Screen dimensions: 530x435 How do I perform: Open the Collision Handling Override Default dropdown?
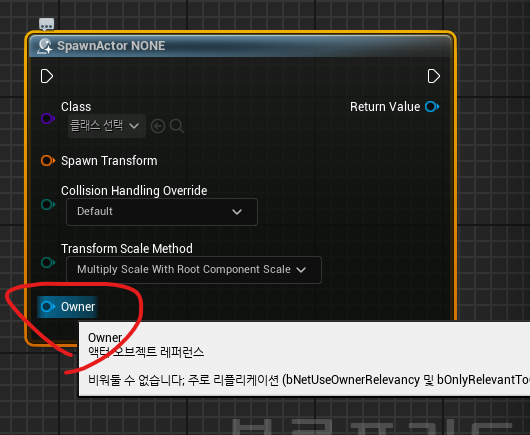(x=162, y=212)
